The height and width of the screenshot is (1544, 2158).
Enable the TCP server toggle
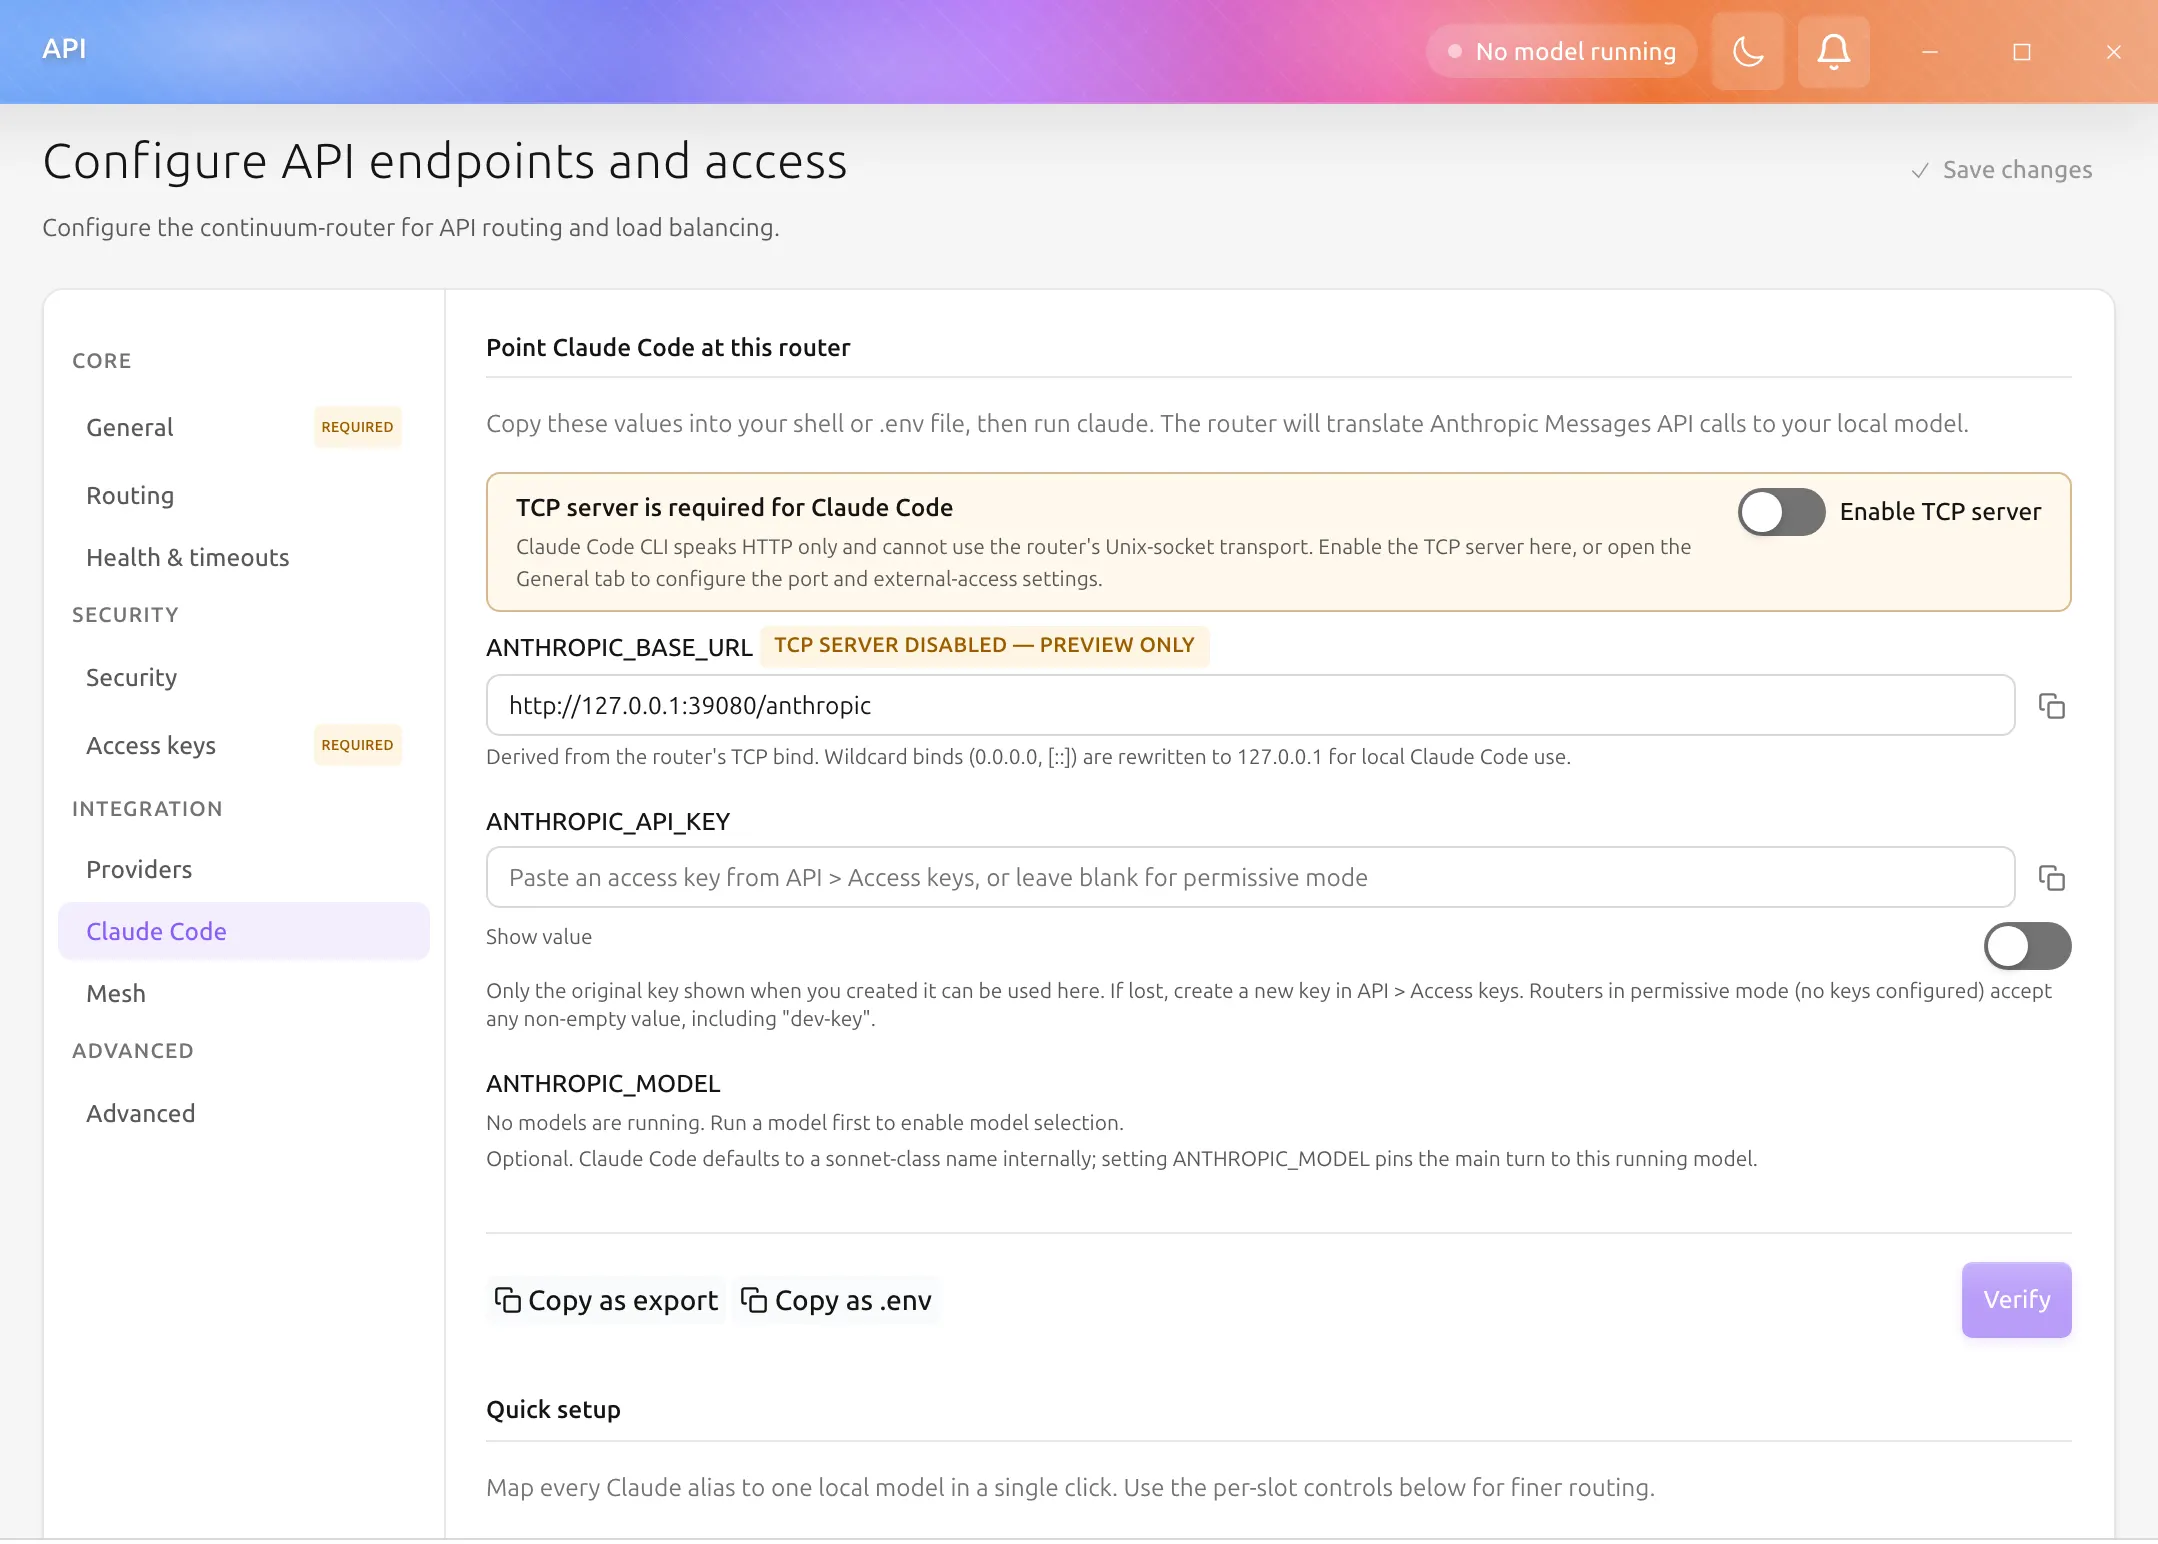[1781, 512]
